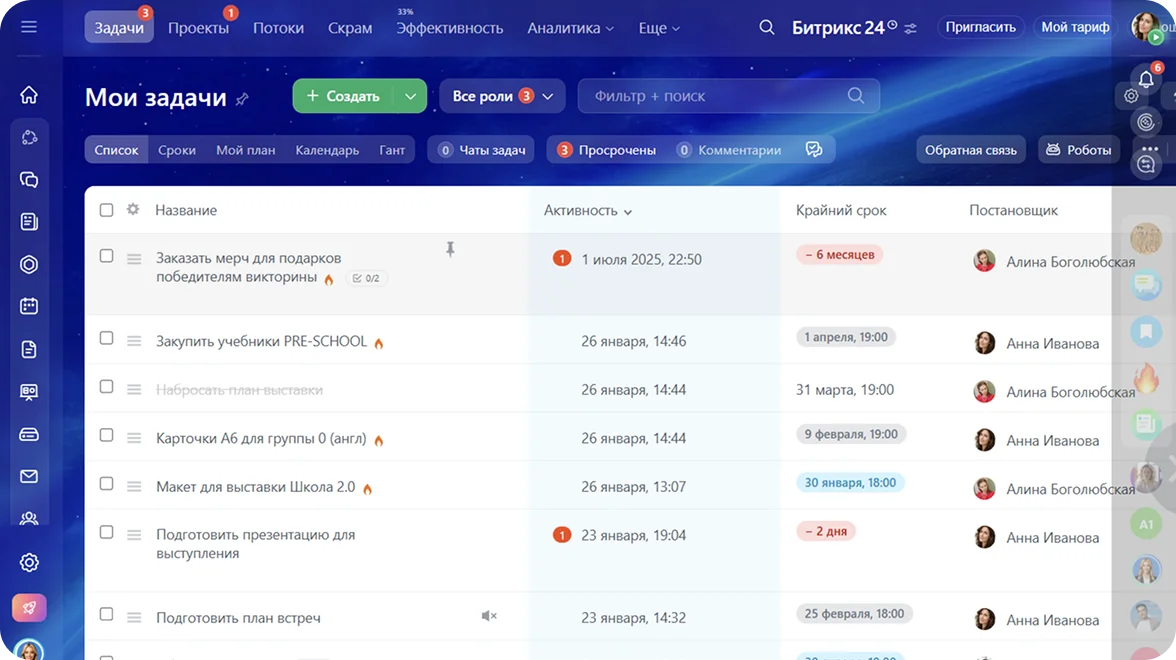Launch the rocket icon in the sidebar
Viewport: 1176px width, 660px height.
coord(29,607)
